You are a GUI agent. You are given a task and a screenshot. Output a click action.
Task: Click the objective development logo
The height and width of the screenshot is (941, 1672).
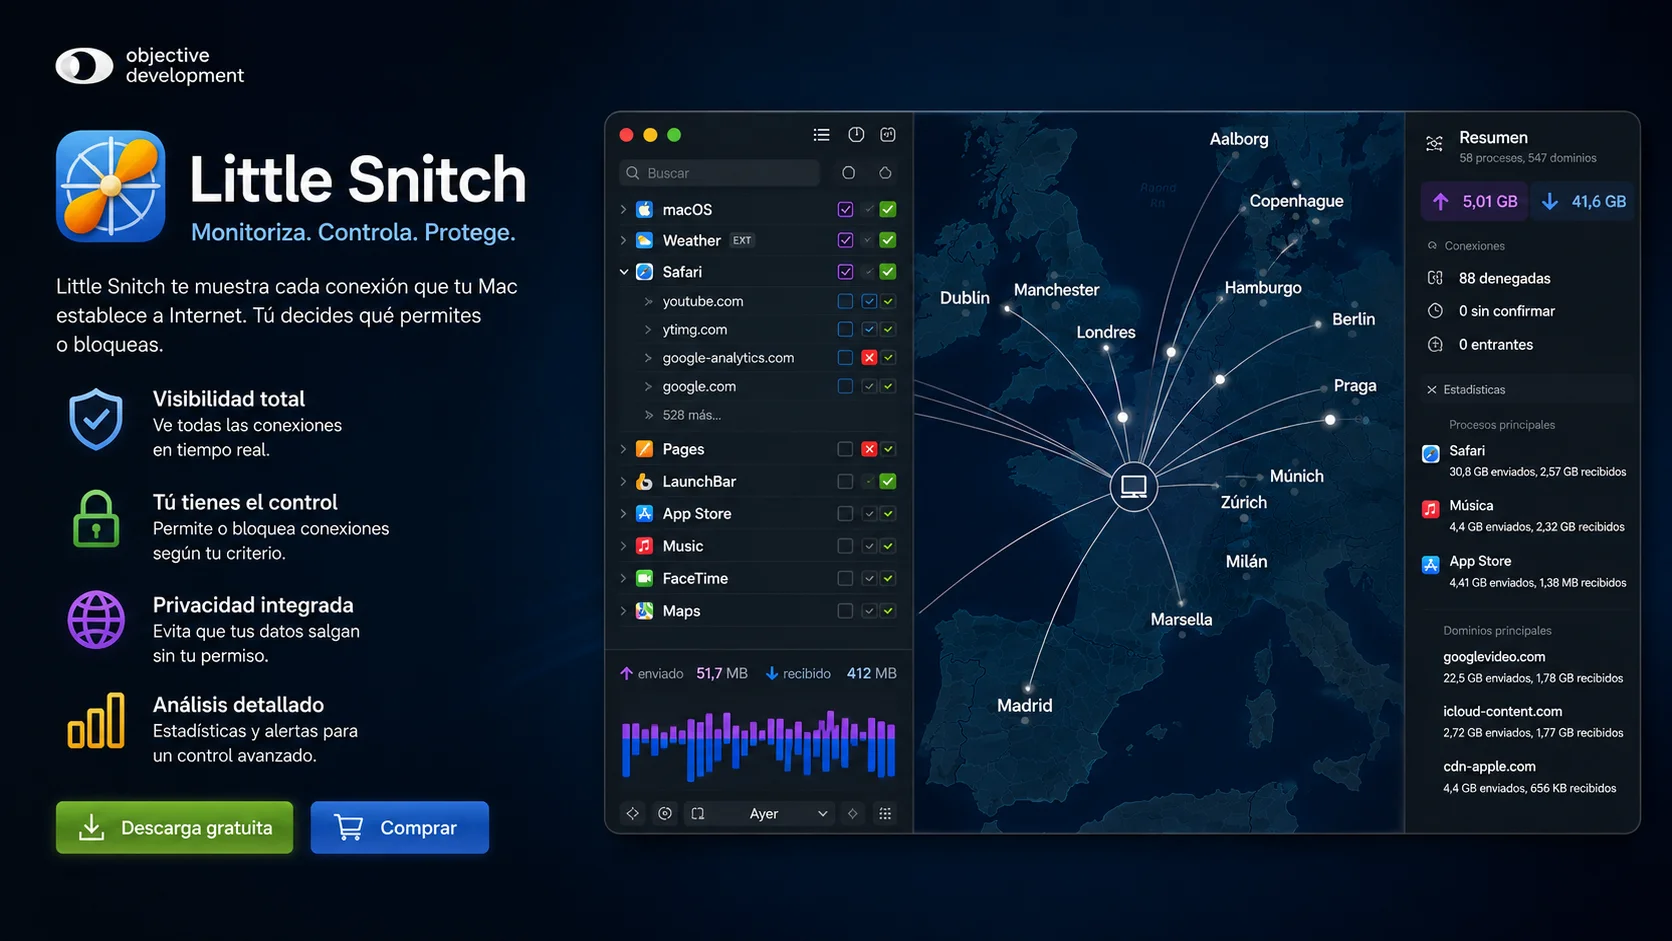(x=150, y=65)
